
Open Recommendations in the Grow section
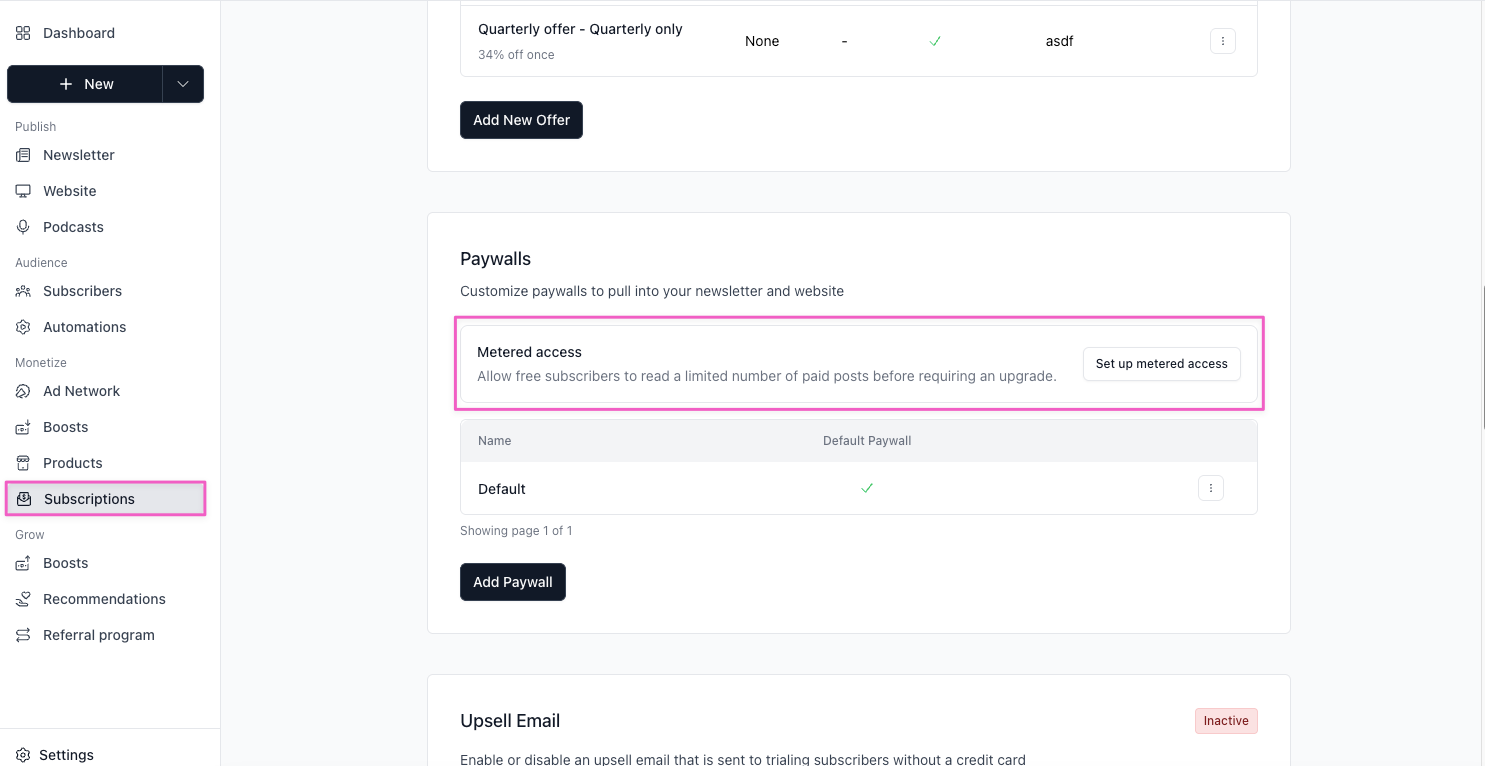[104, 599]
